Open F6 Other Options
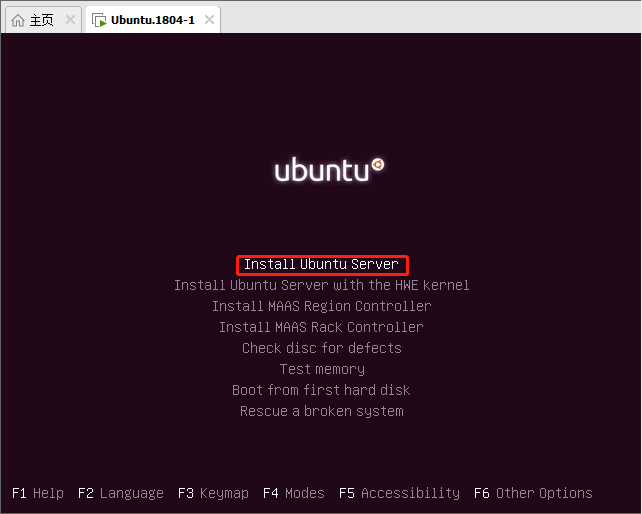 pos(533,493)
